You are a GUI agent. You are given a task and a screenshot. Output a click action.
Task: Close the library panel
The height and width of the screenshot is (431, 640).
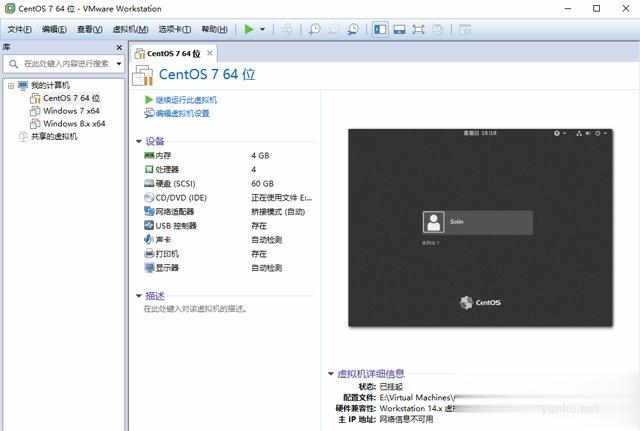click(x=119, y=48)
